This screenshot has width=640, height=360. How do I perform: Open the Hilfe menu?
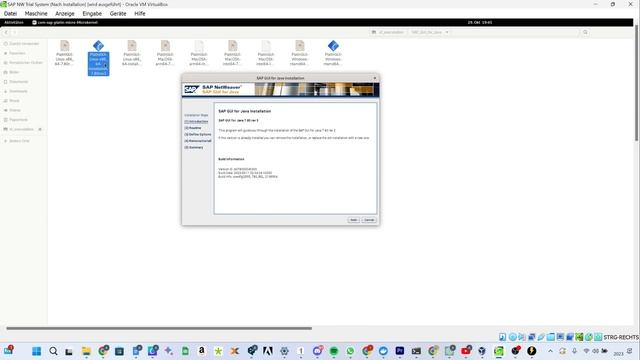140,13
